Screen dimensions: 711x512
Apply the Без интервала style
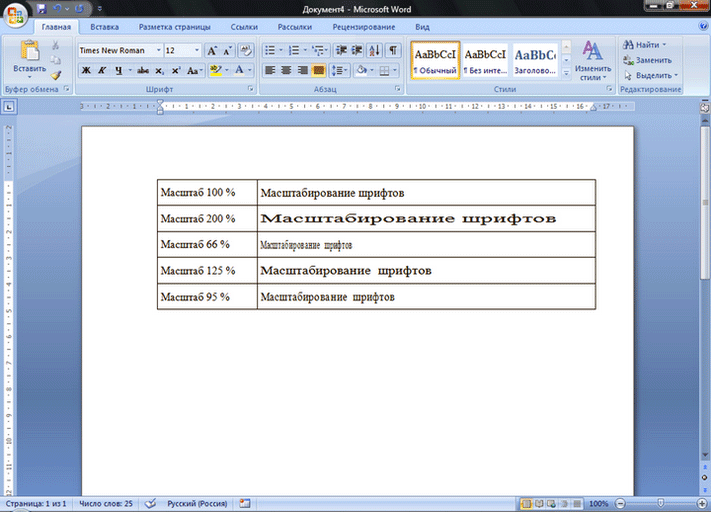click(485, 60)
